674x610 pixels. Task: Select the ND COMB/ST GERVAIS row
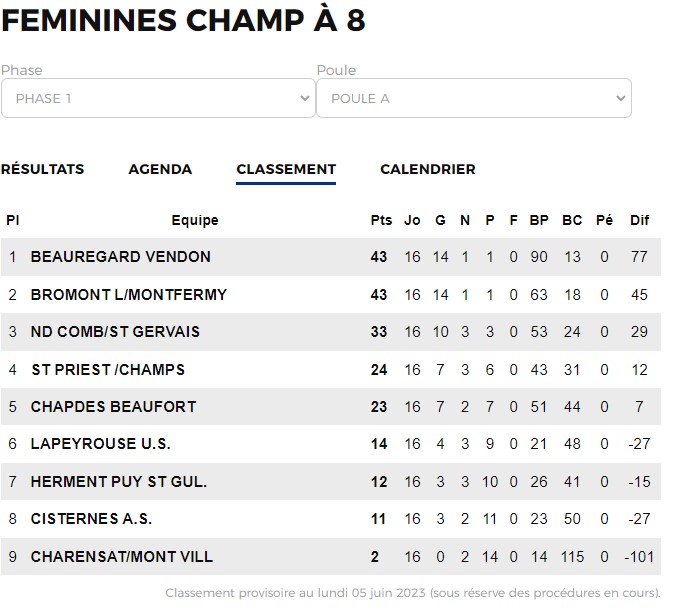coord(331,332)
